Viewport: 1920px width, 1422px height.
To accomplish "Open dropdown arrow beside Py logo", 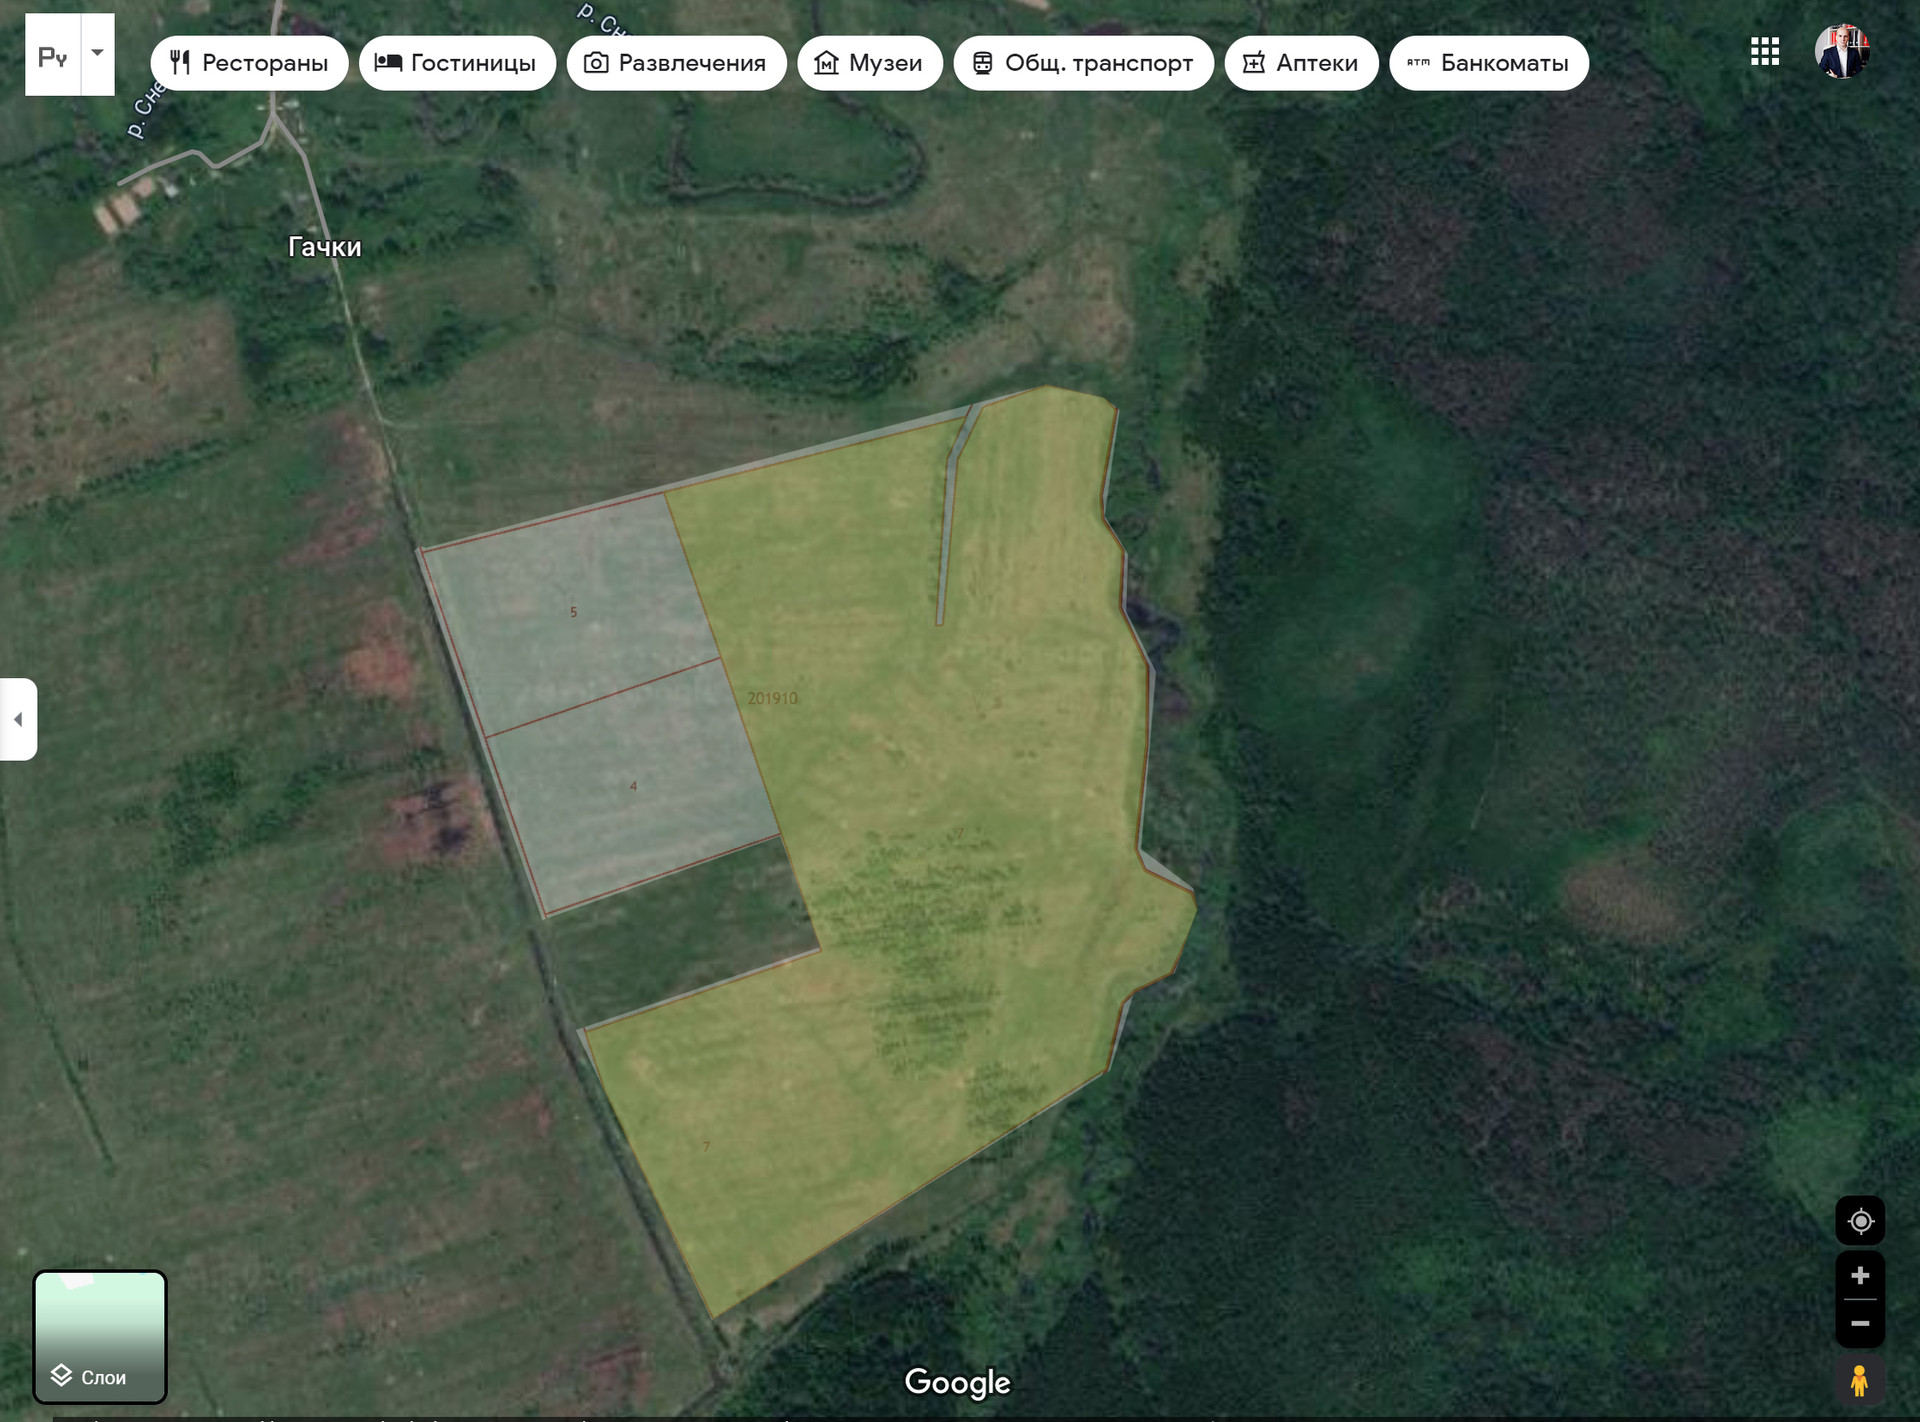I will [97, 53].
